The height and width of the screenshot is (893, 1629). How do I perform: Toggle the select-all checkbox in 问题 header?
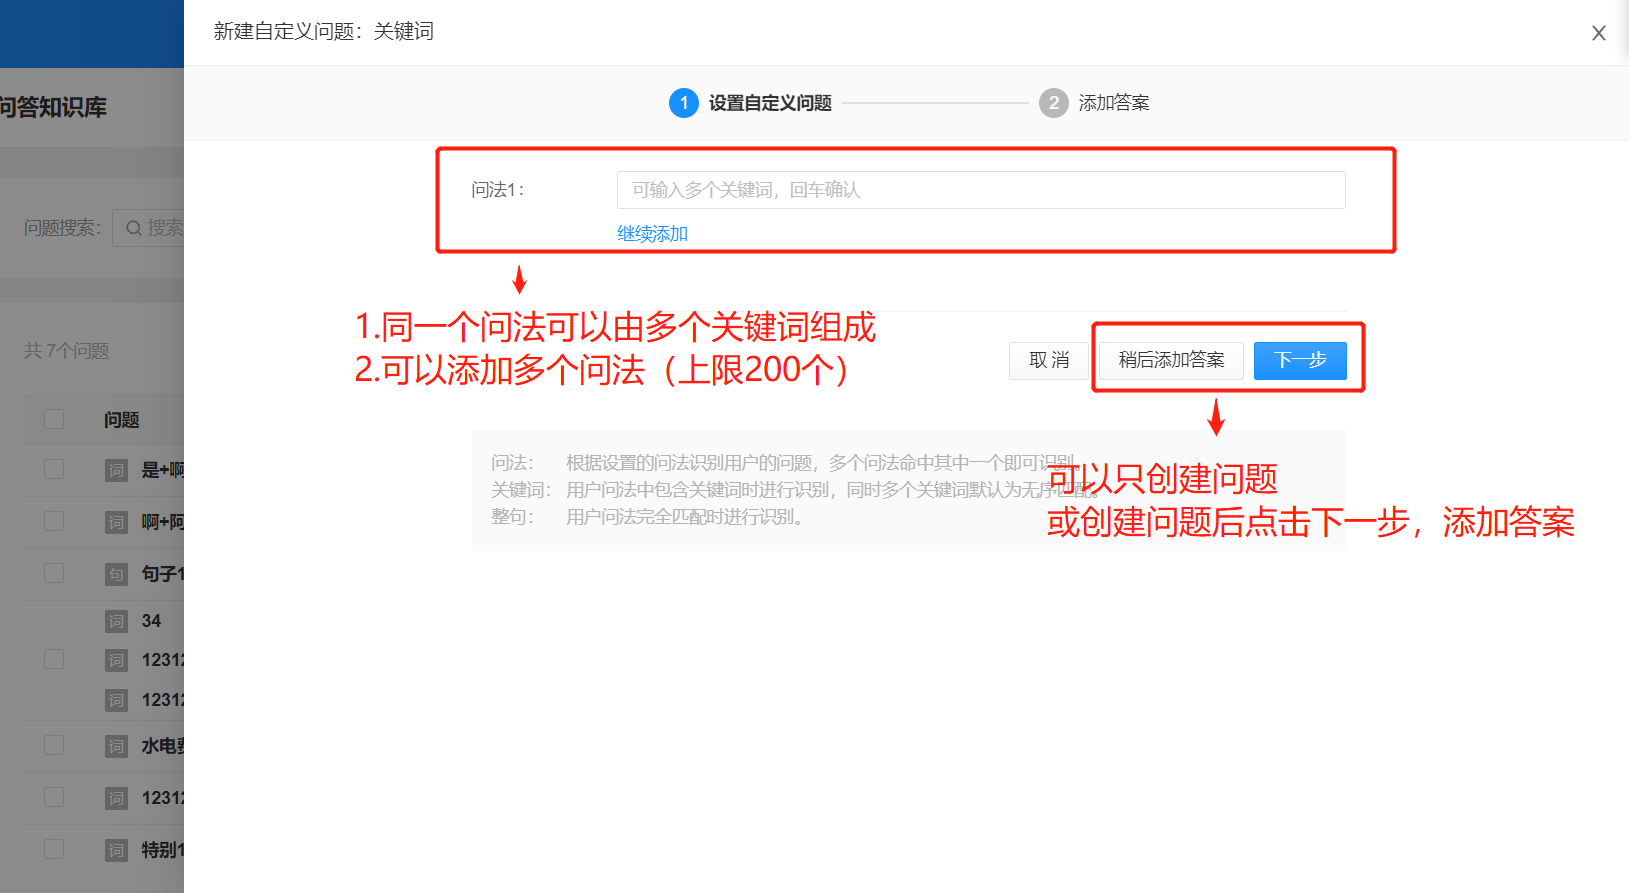tap(54, 419)
